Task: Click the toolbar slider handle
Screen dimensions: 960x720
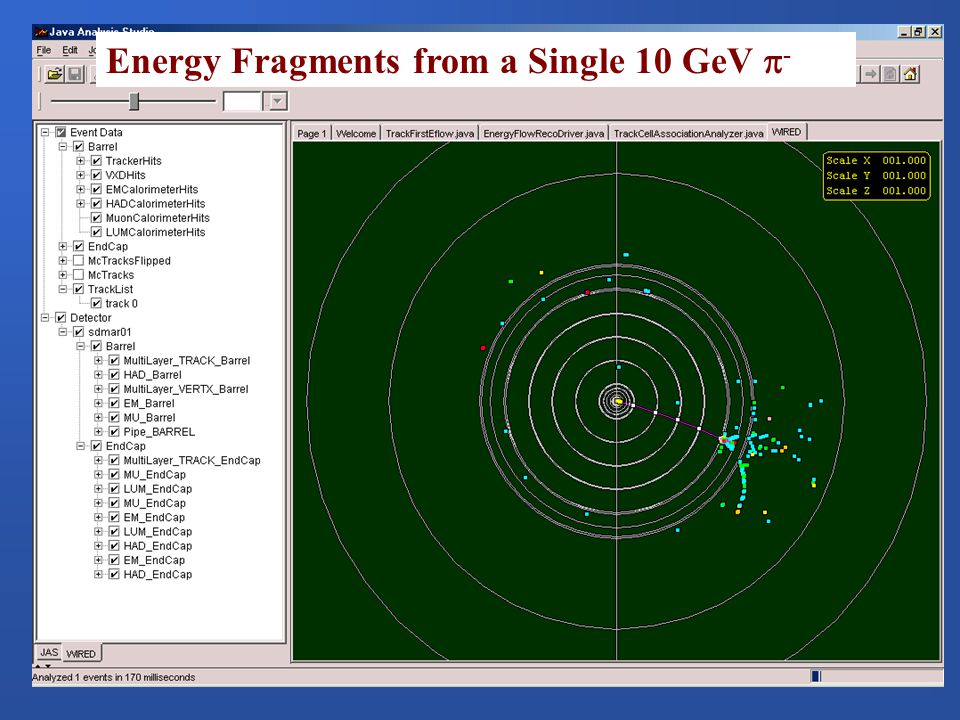Action: tap(134, 101)
